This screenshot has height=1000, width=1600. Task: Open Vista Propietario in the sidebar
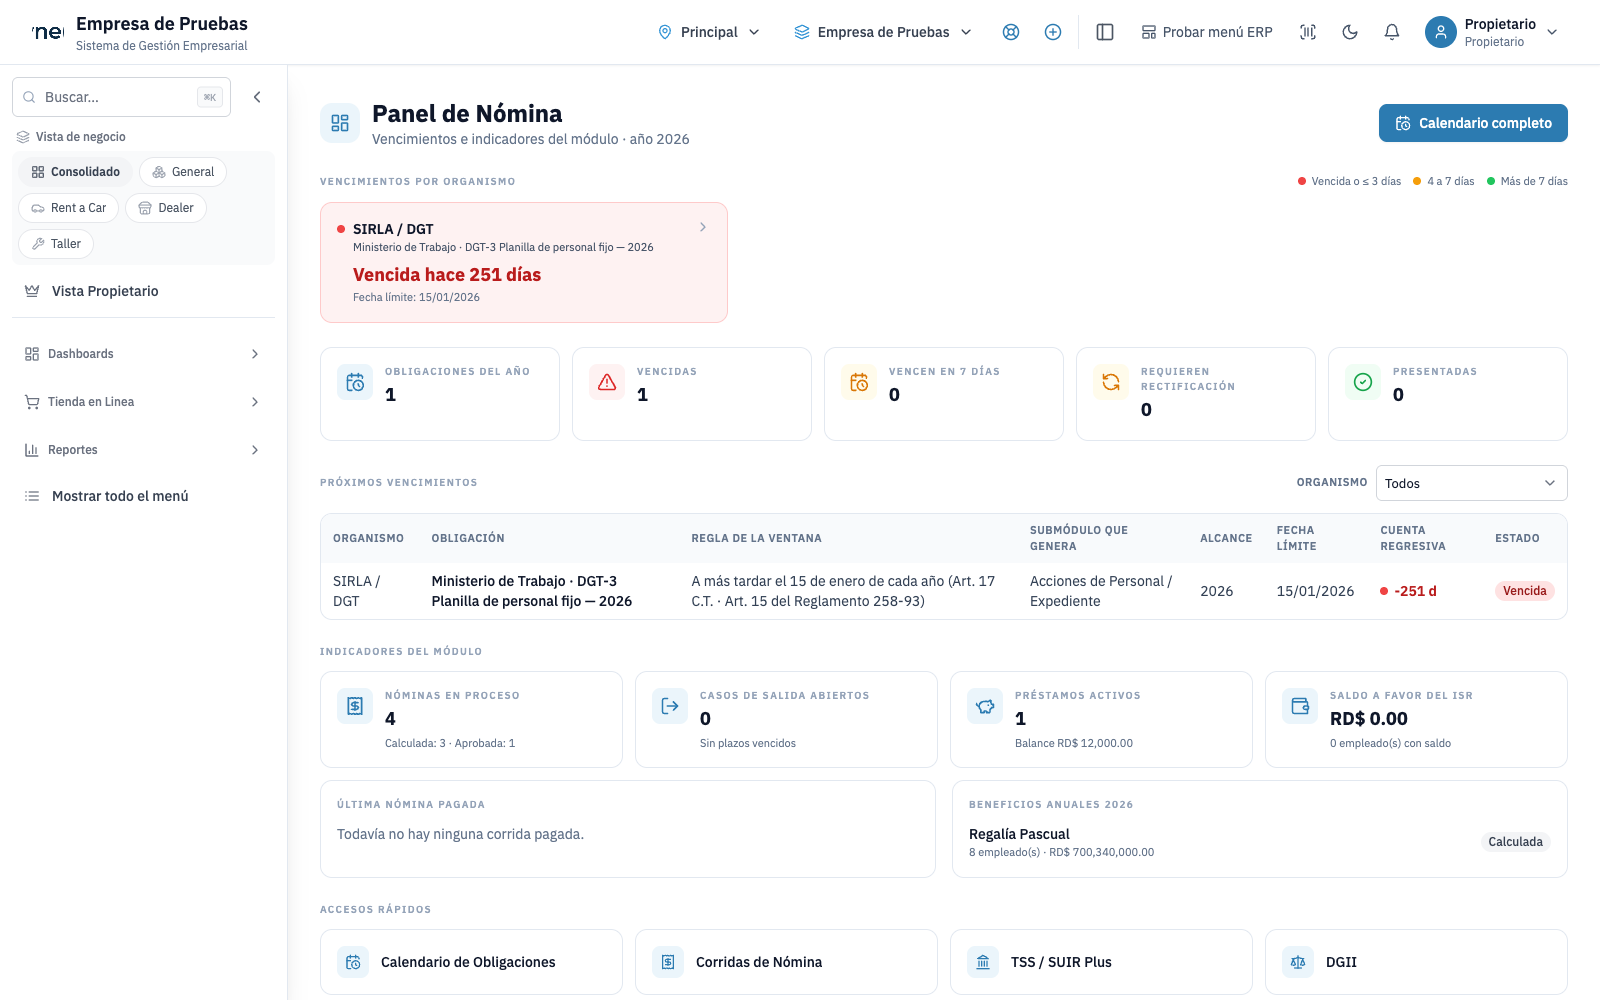[143, 291]
